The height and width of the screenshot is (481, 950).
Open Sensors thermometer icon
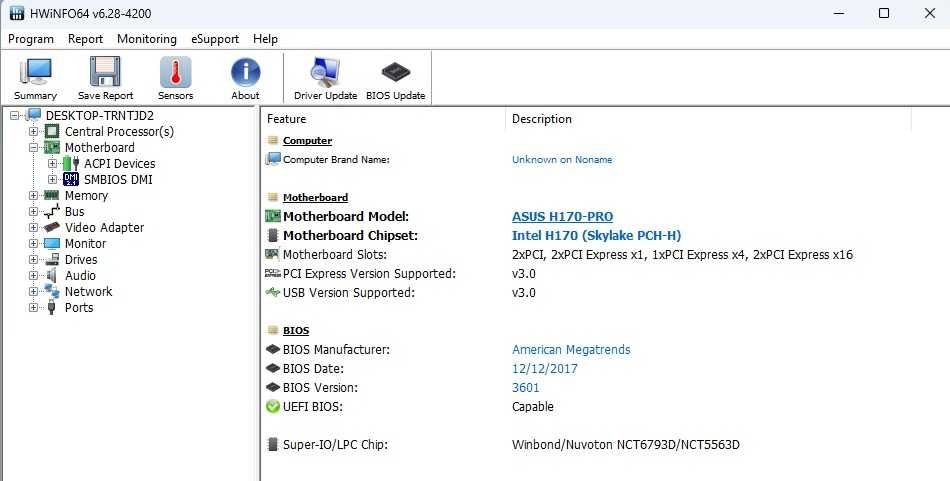click(x=176, y=72)
